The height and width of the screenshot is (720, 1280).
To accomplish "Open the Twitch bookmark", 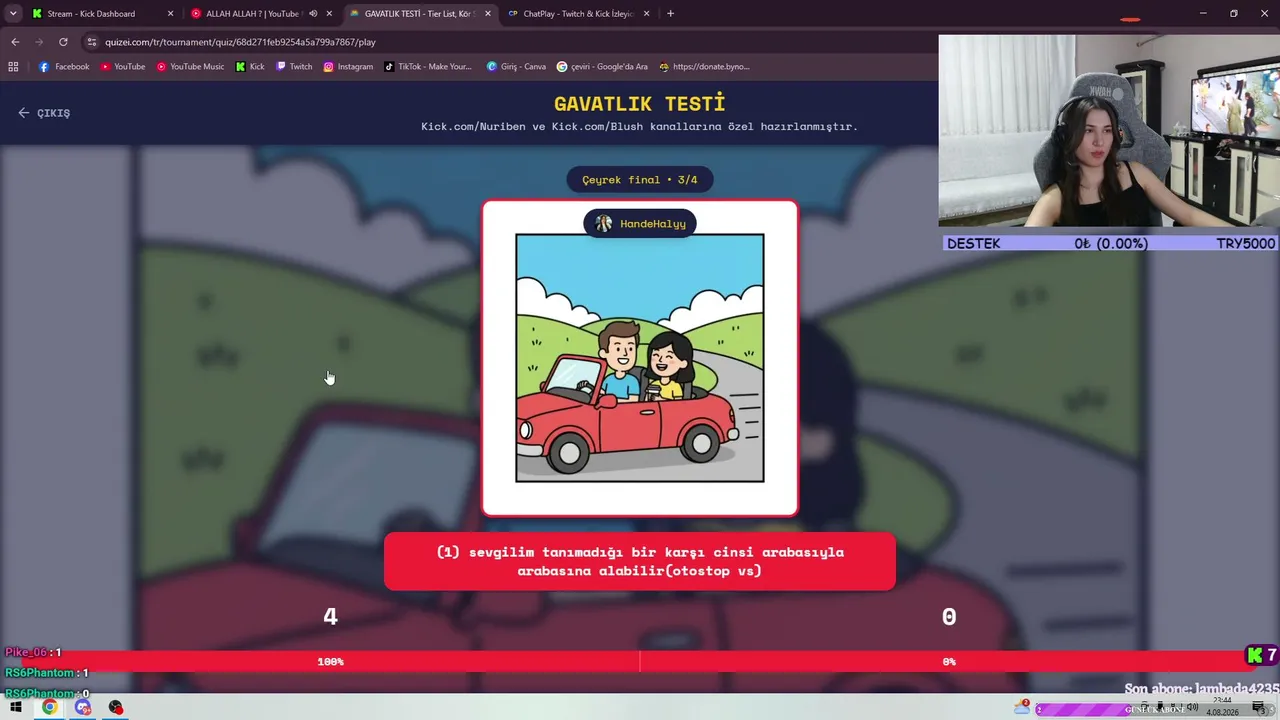I will (294, 67).
